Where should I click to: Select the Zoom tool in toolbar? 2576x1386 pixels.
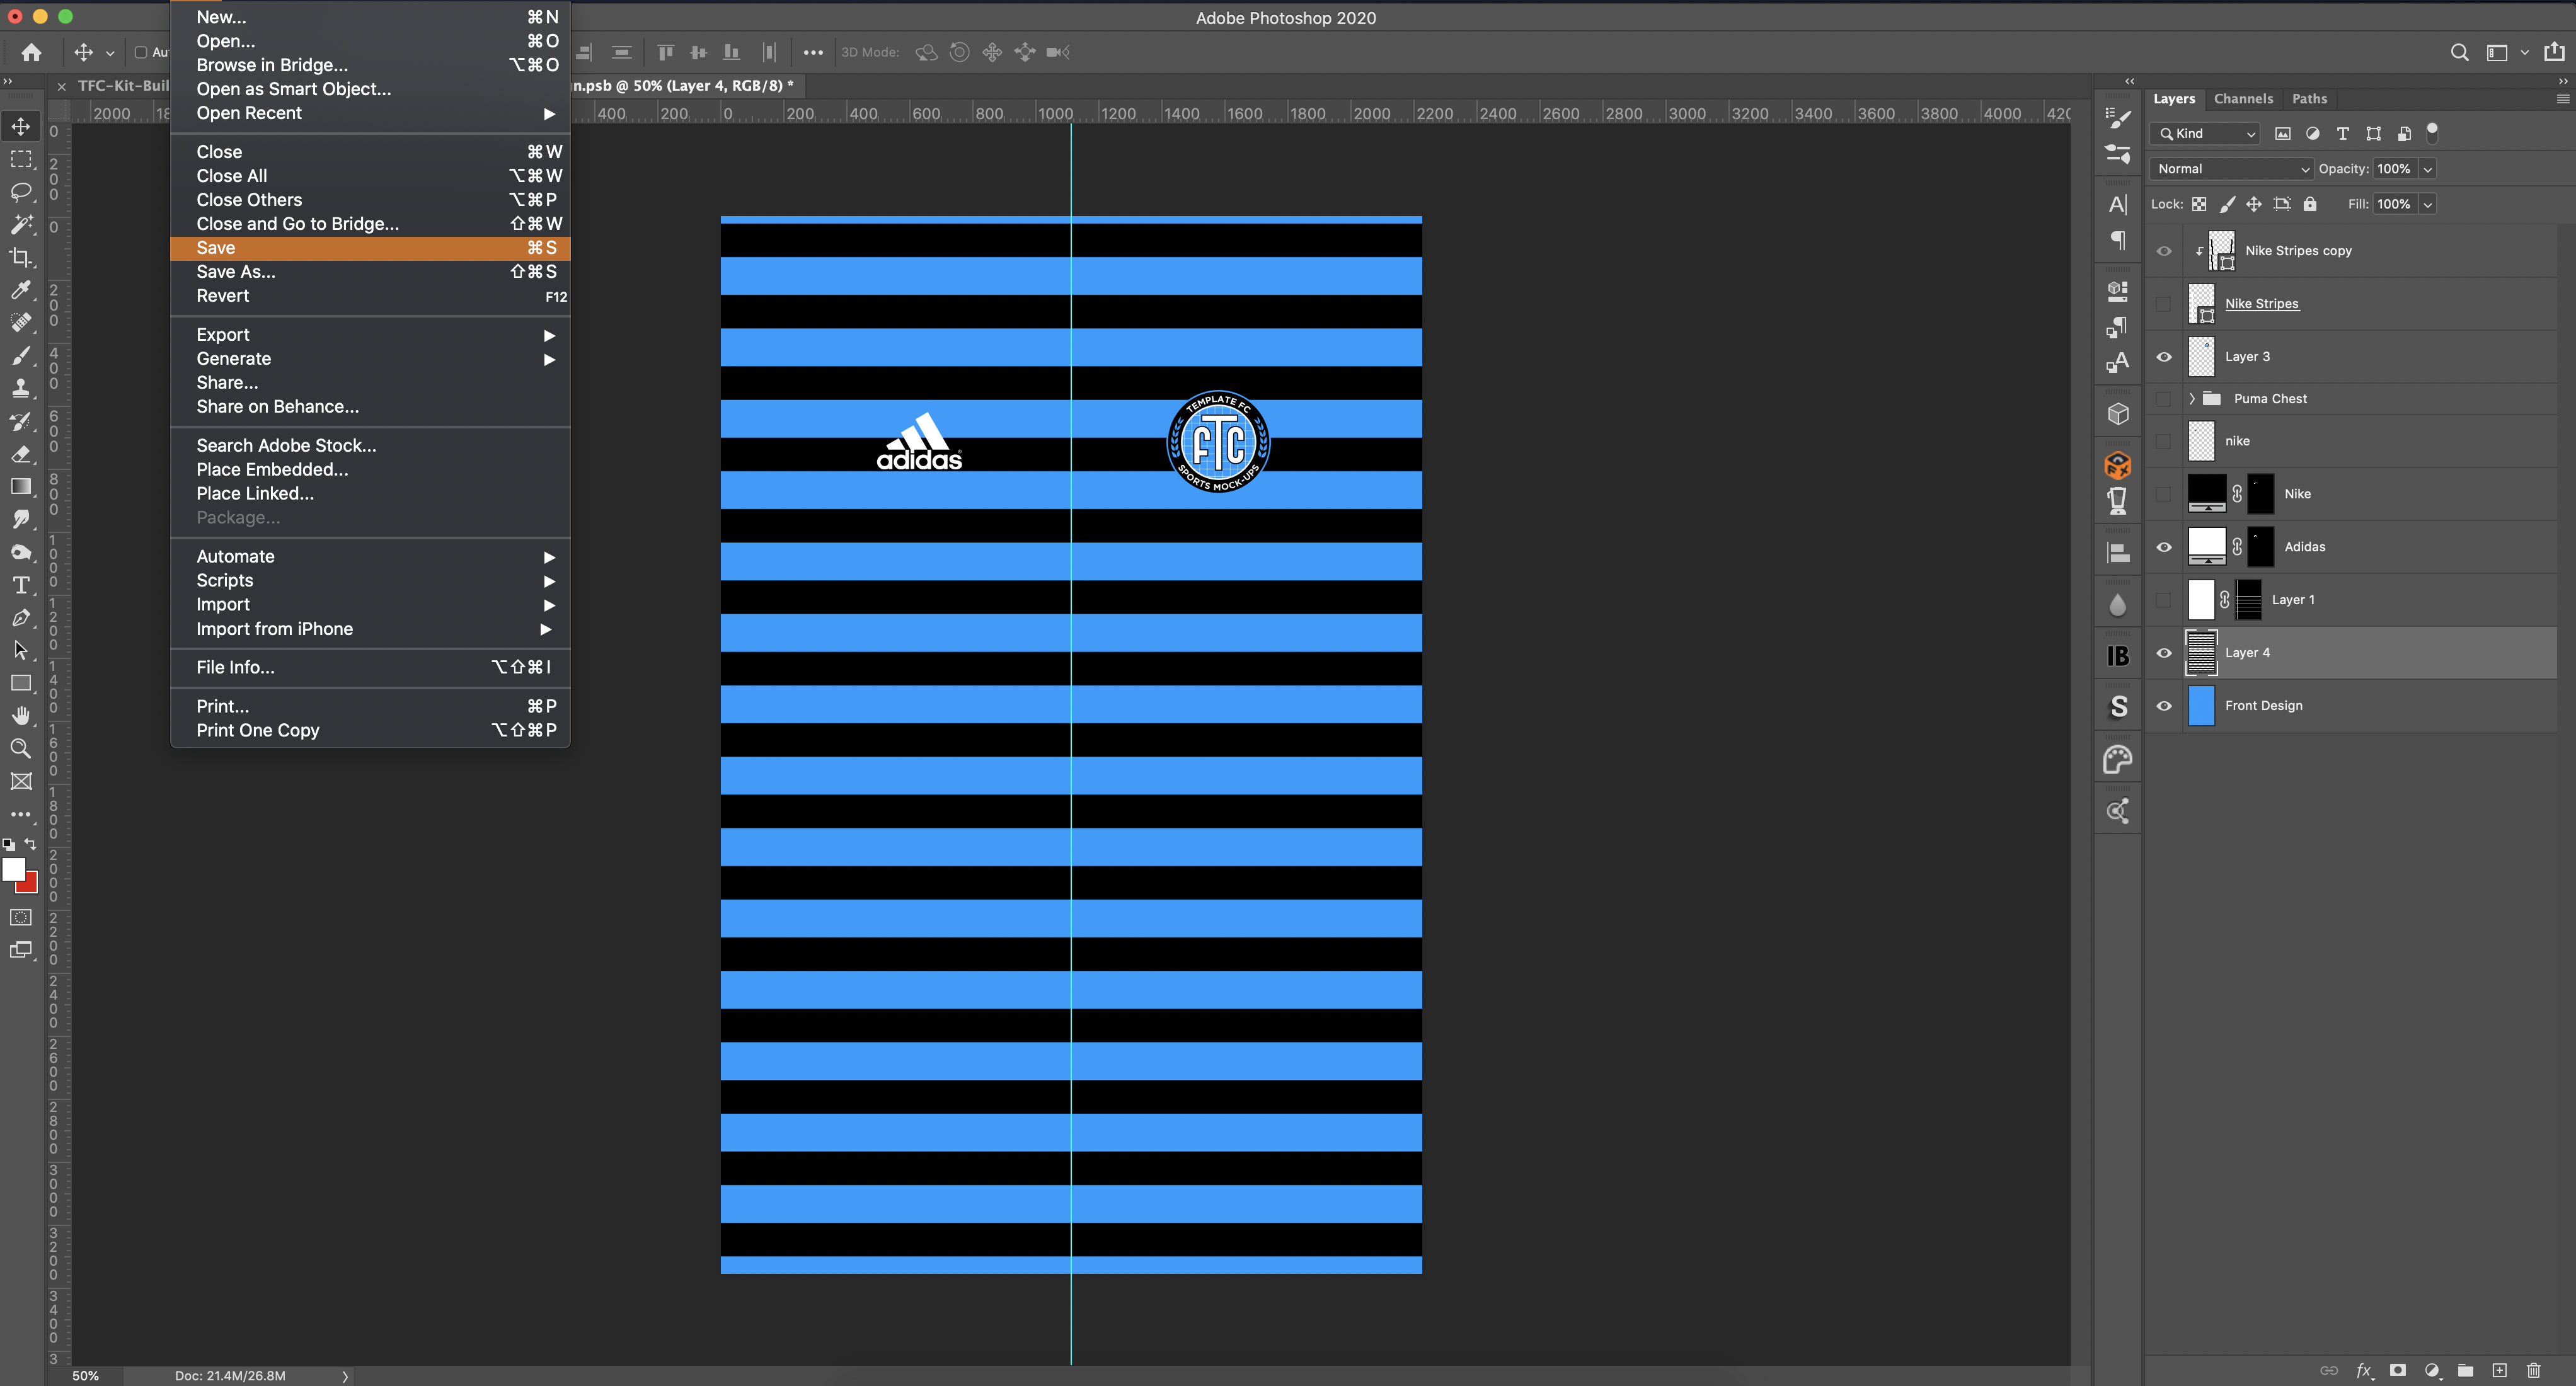coord(21,748)
